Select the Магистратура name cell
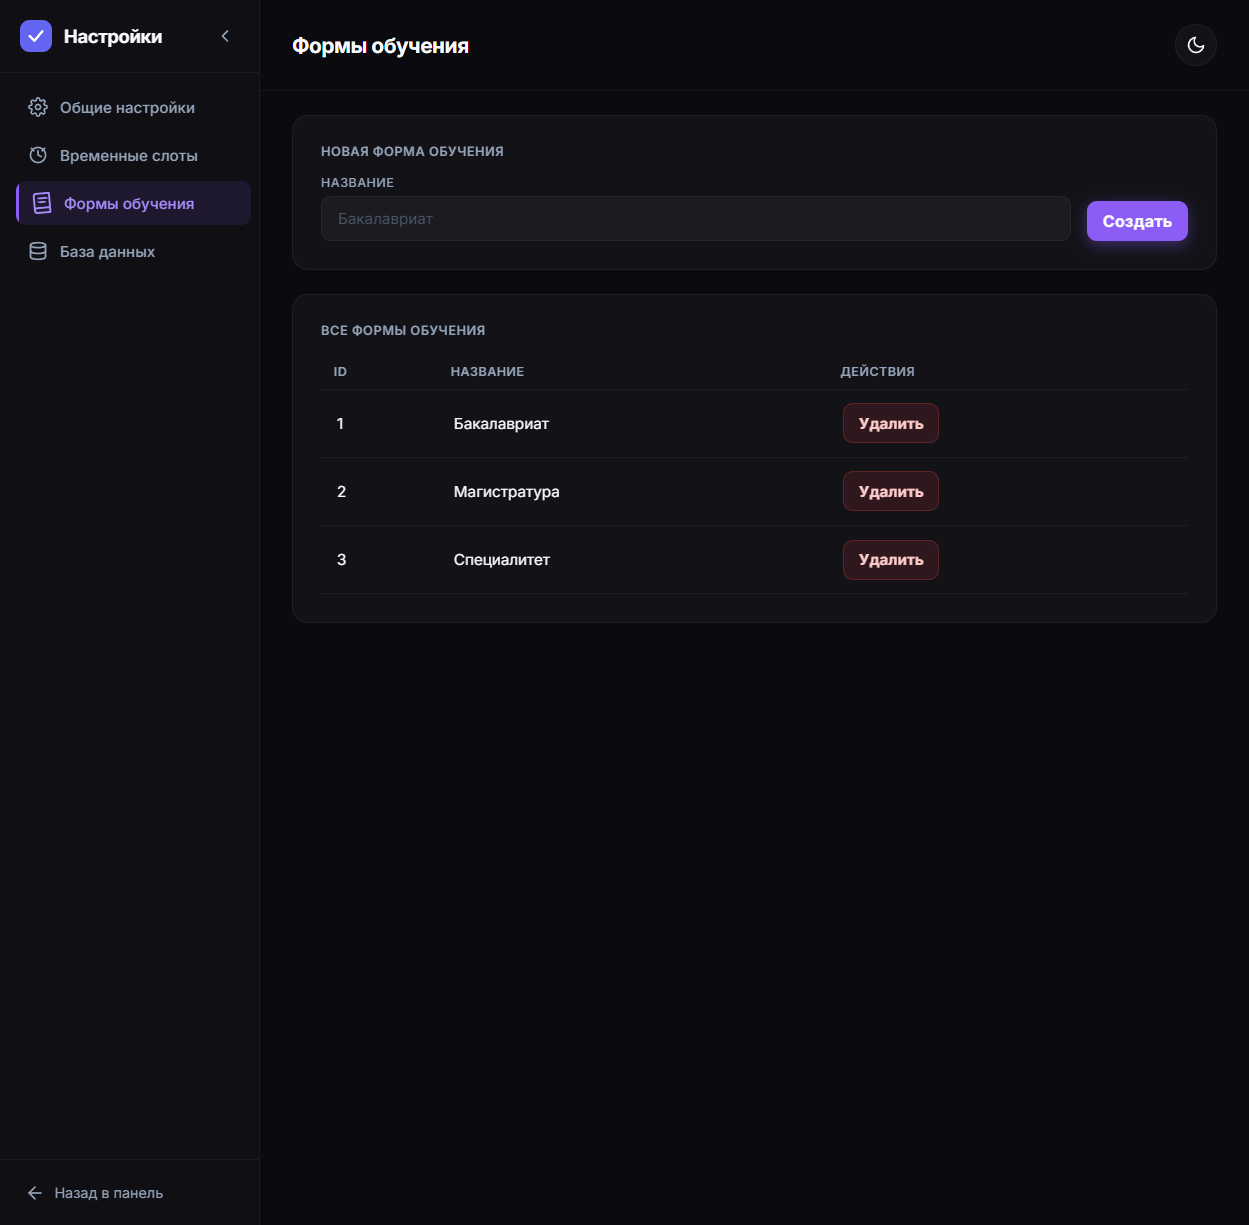This screenshot has height=1225, width=1249. tap(506, 491)
